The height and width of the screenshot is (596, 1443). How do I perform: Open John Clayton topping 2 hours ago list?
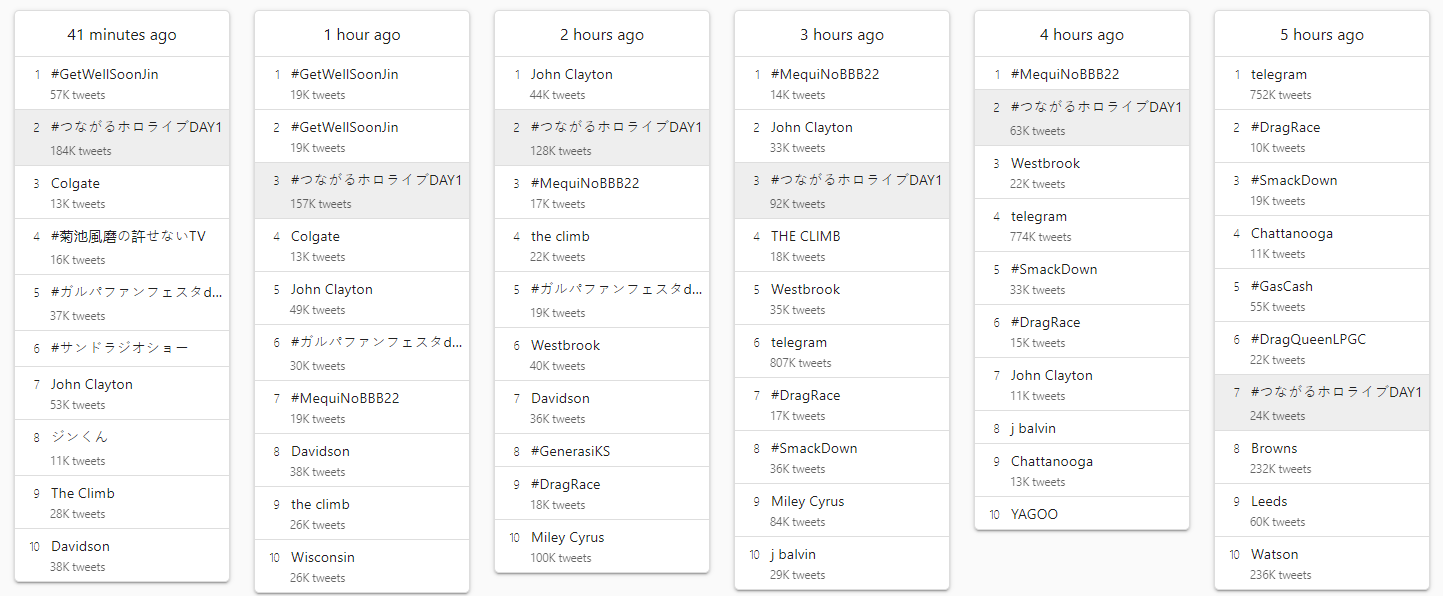(x=602, y=83)
